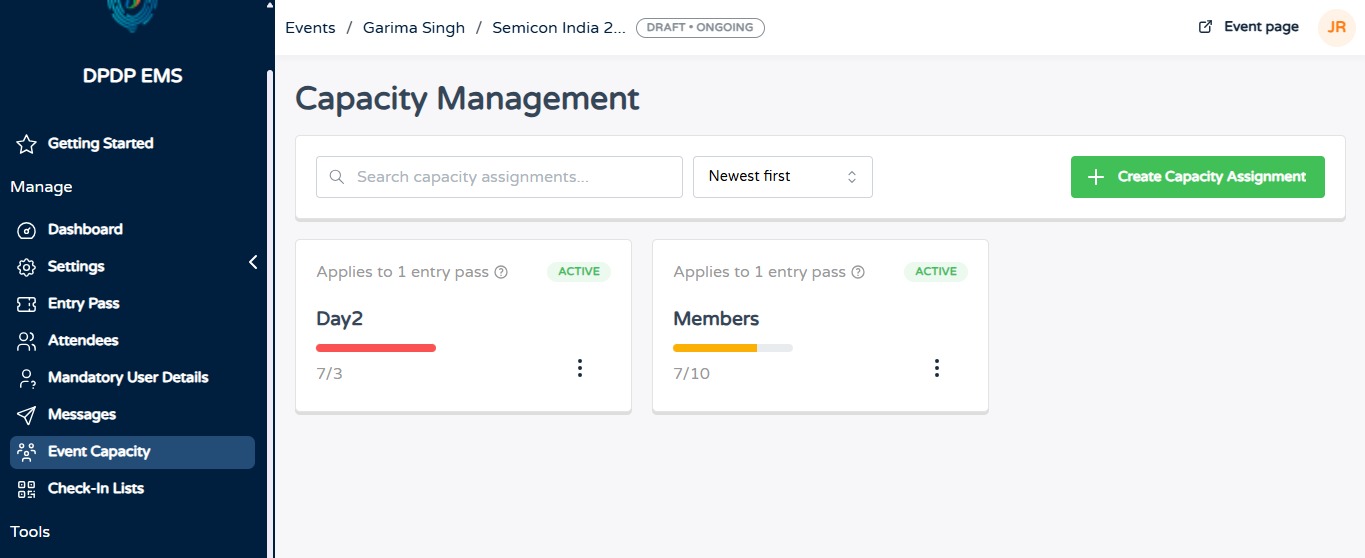Open Dashboard via its gauge icon
1365x558 pixels.
(x=27, y=230)
